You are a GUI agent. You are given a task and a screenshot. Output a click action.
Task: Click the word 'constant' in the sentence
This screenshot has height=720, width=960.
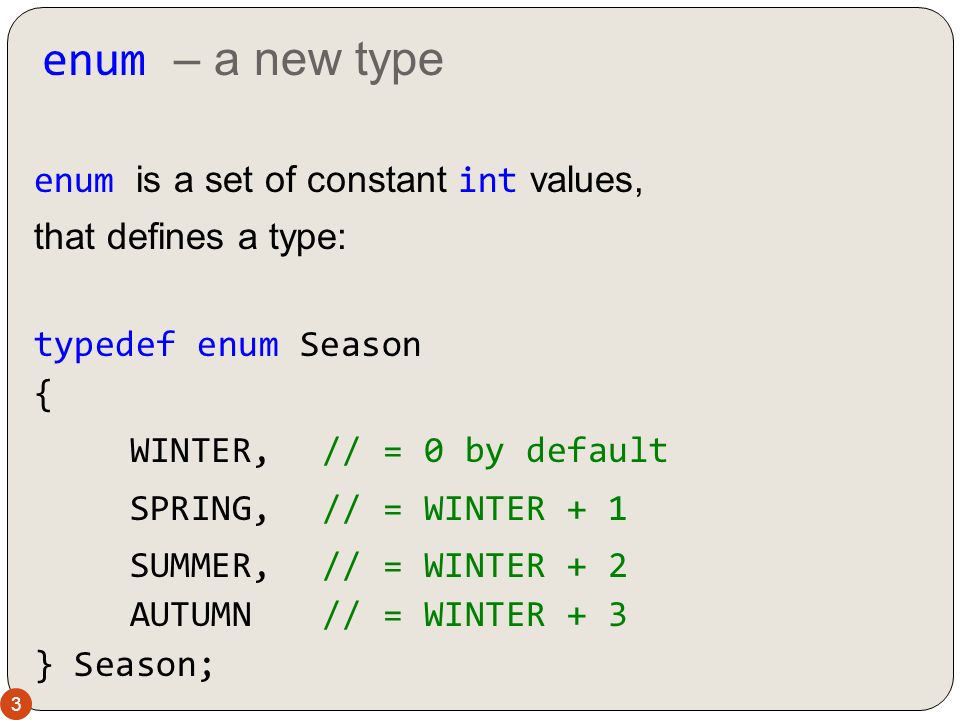(377, 180)
